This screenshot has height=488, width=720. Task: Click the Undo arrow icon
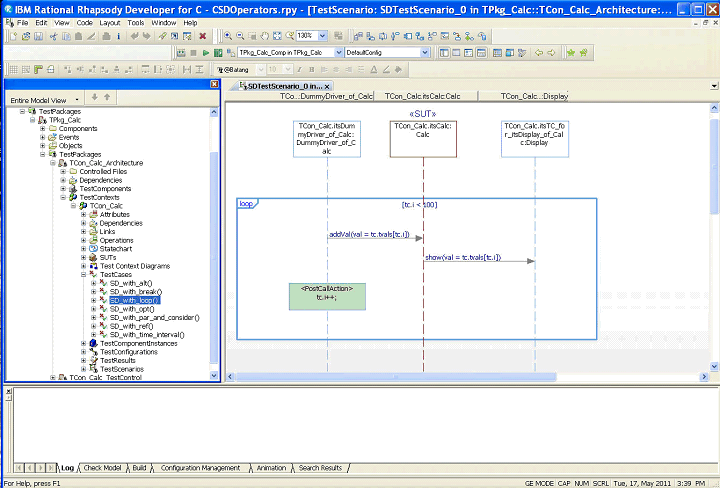(x=135, y=36)
